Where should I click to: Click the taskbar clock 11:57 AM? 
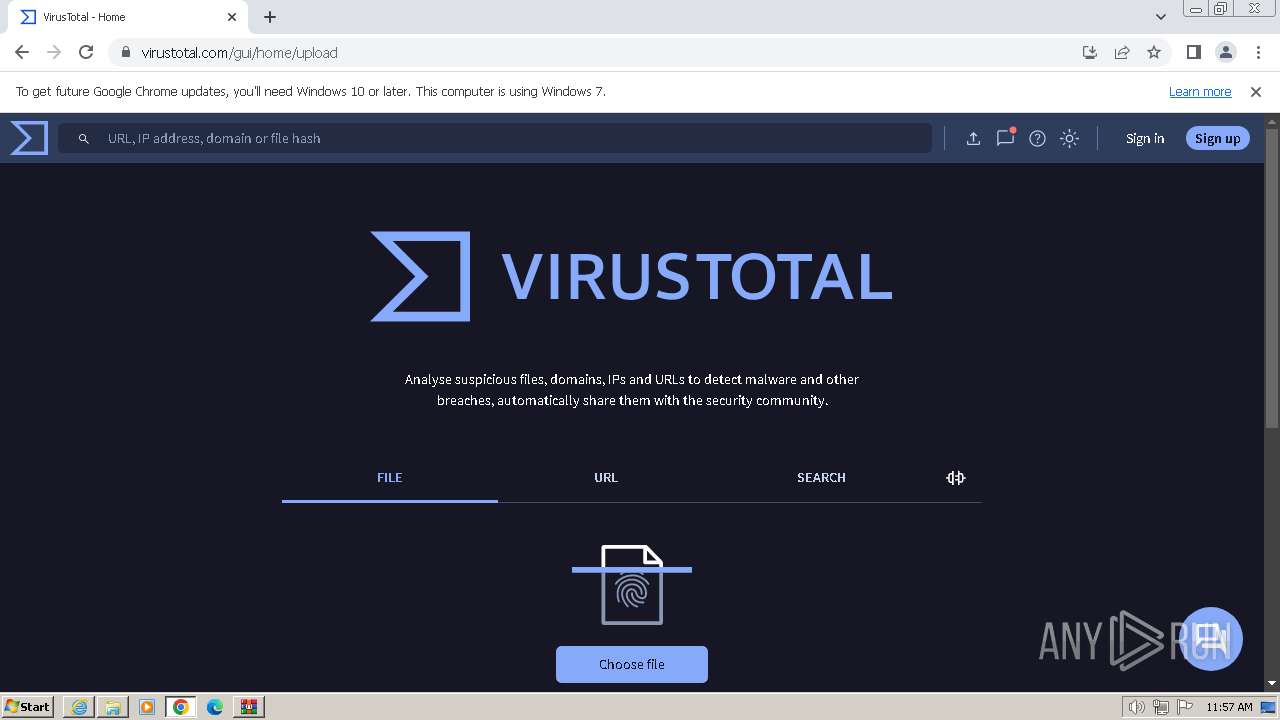(1229, 707)
